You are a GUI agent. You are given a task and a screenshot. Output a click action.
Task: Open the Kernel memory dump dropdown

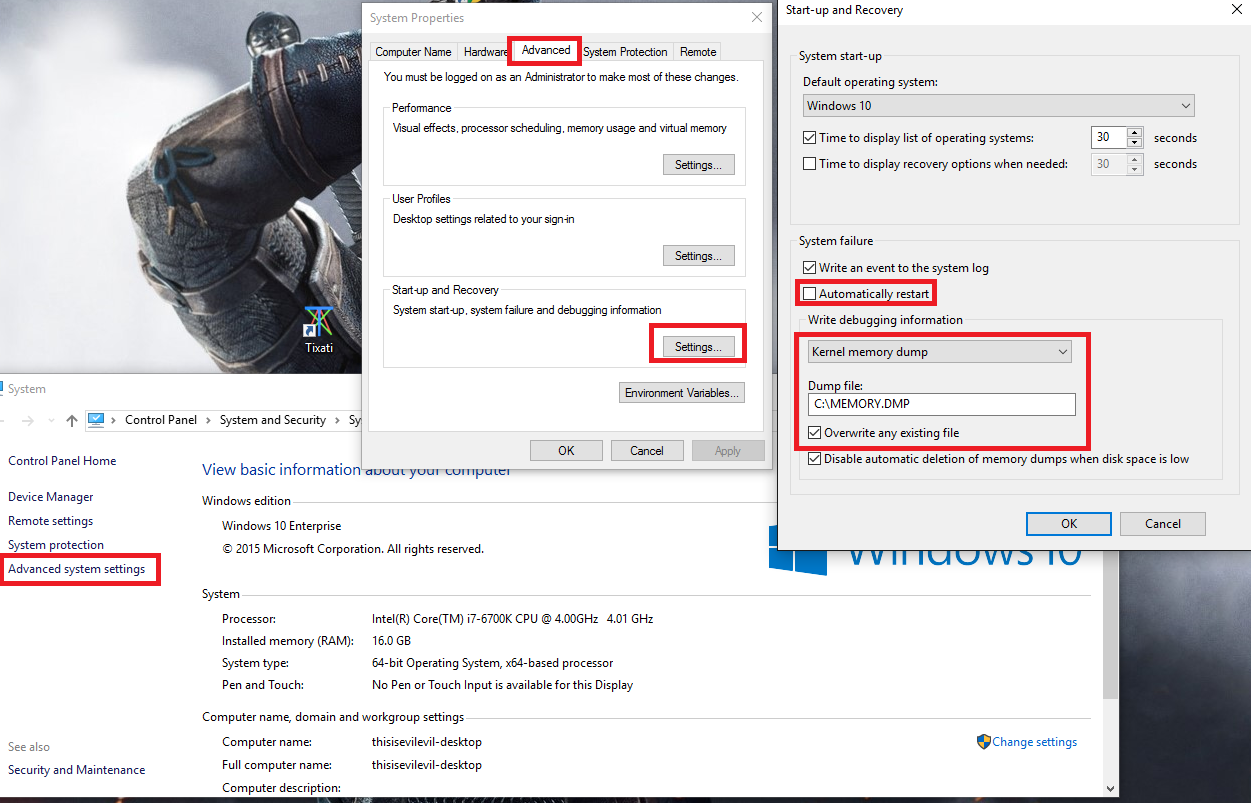tap(940, 352)
